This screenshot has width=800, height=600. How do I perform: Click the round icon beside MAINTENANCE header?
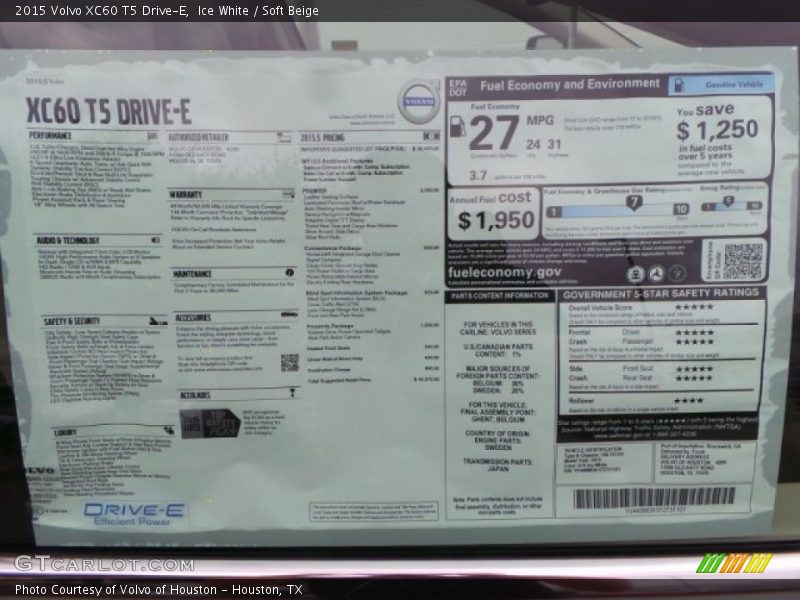289,273
